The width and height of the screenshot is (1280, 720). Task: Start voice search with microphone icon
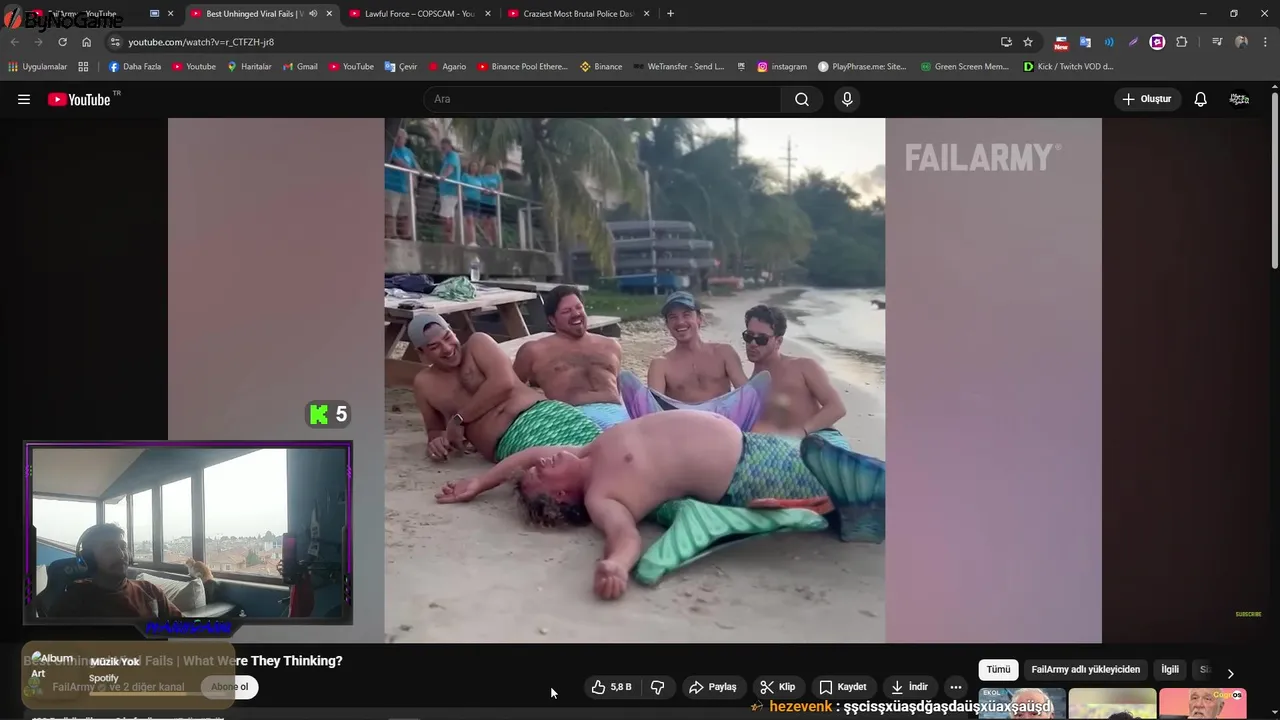tap(847, 99)
